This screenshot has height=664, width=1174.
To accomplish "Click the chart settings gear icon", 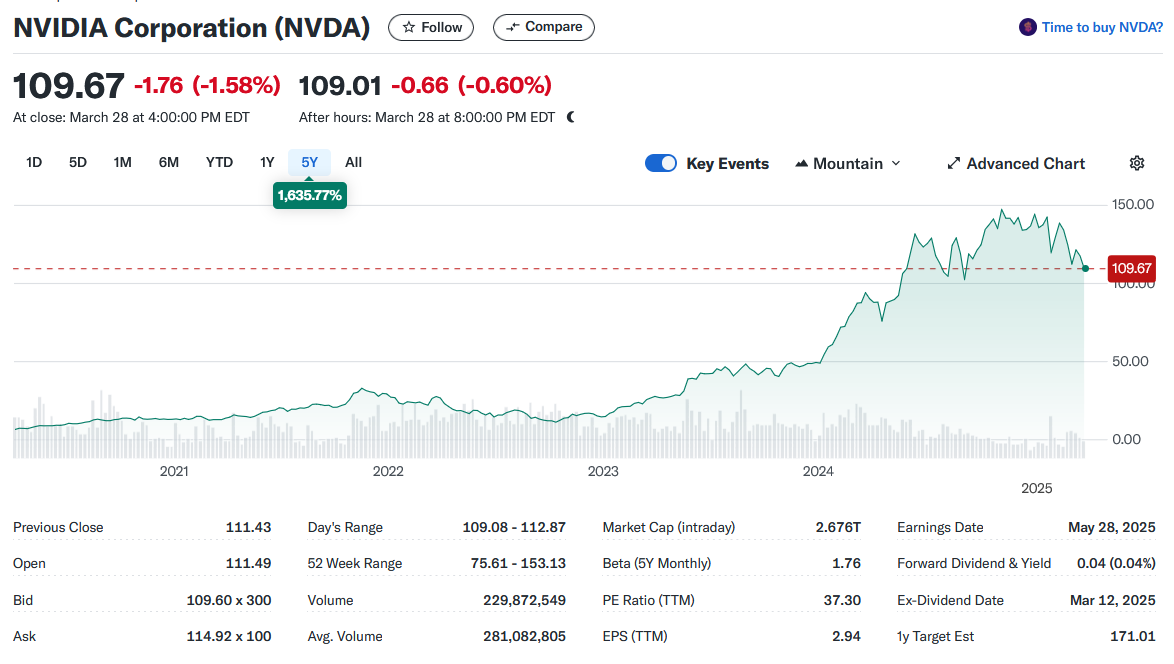I will pos(1137,163).
